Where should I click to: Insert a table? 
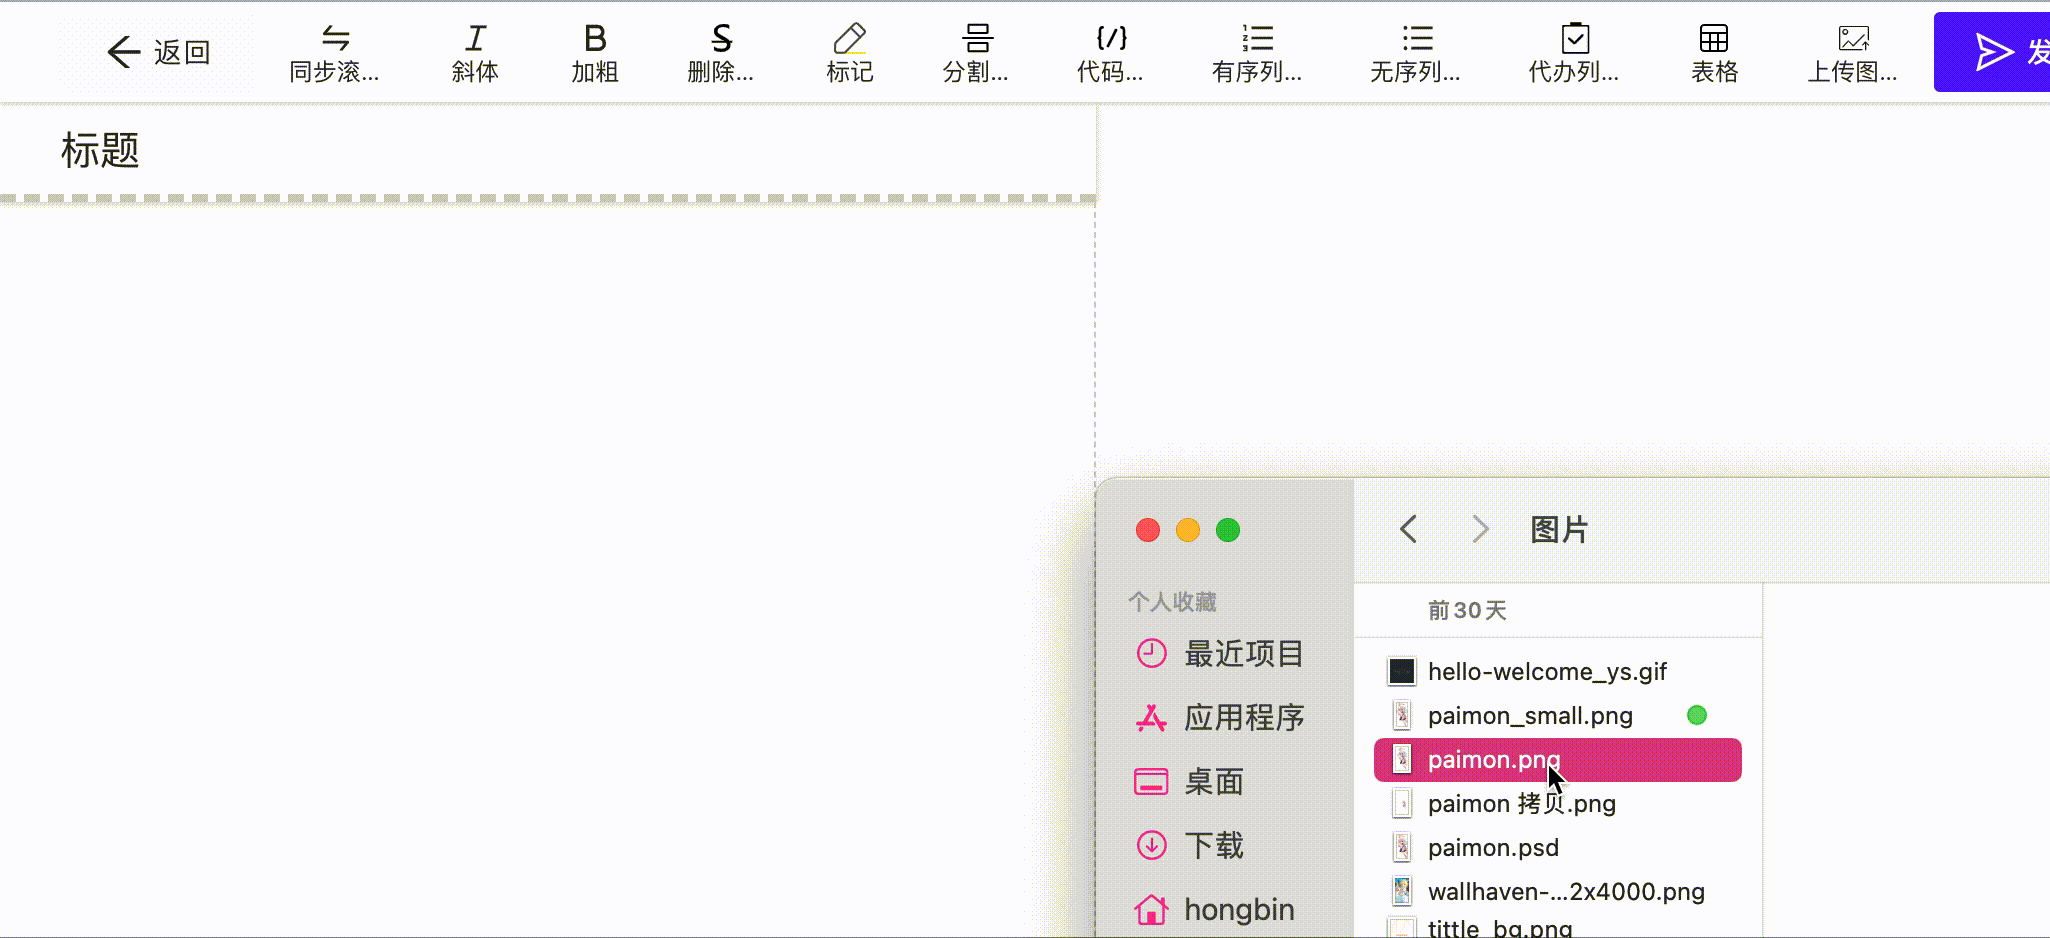coord(1713,50)
